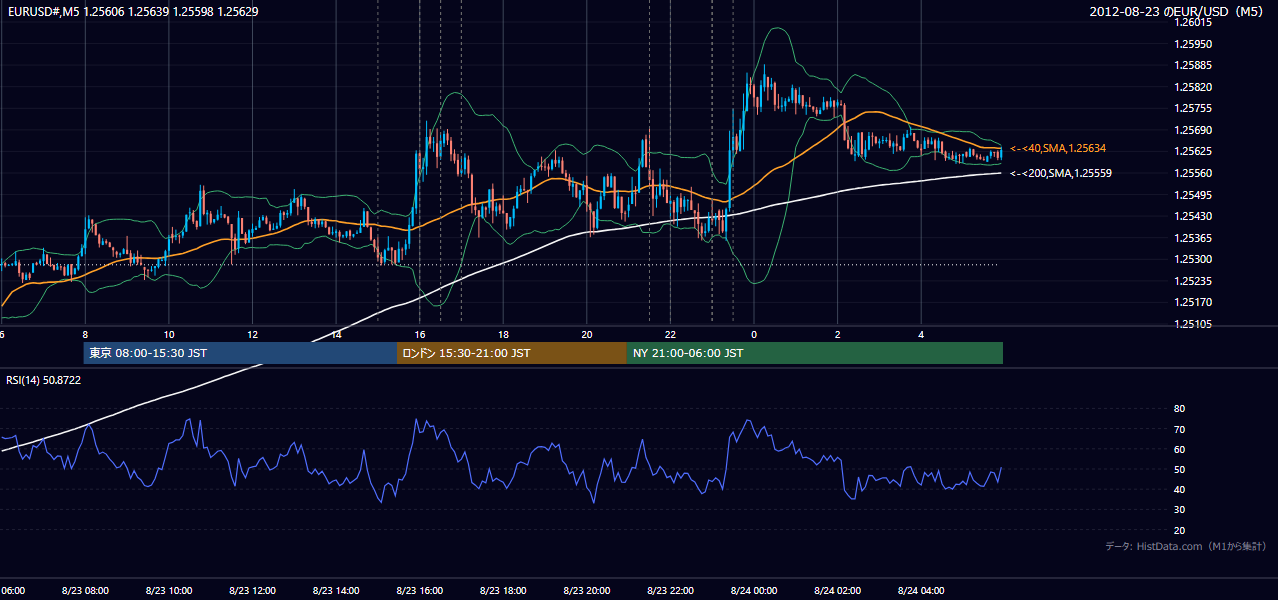Click the London 15:30-21:00 JST session bar
Screen dimensions: 1278x600
pyautogui.click(x=512, y=353)
